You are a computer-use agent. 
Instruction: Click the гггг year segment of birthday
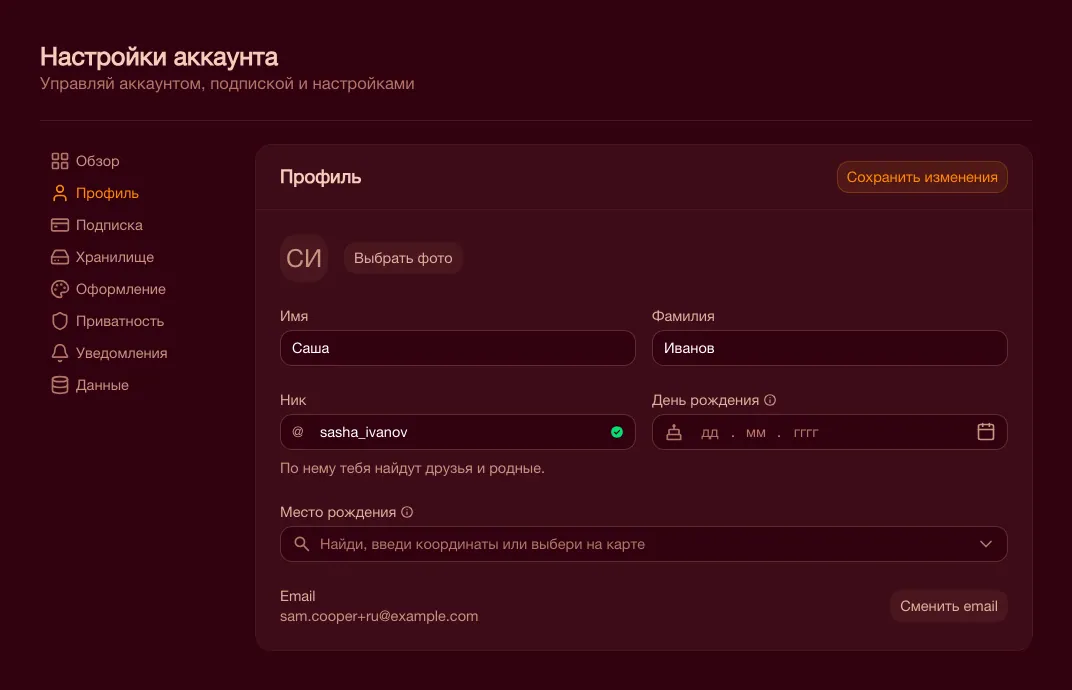click(x=805, y=433)
